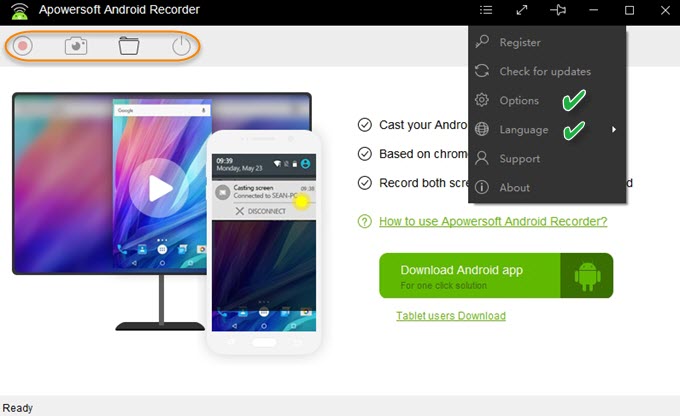This screenshot has width=680, height=416.
Task: Open How to use Apowersoft Android Recorder link
Action: [x=493, y=221]
